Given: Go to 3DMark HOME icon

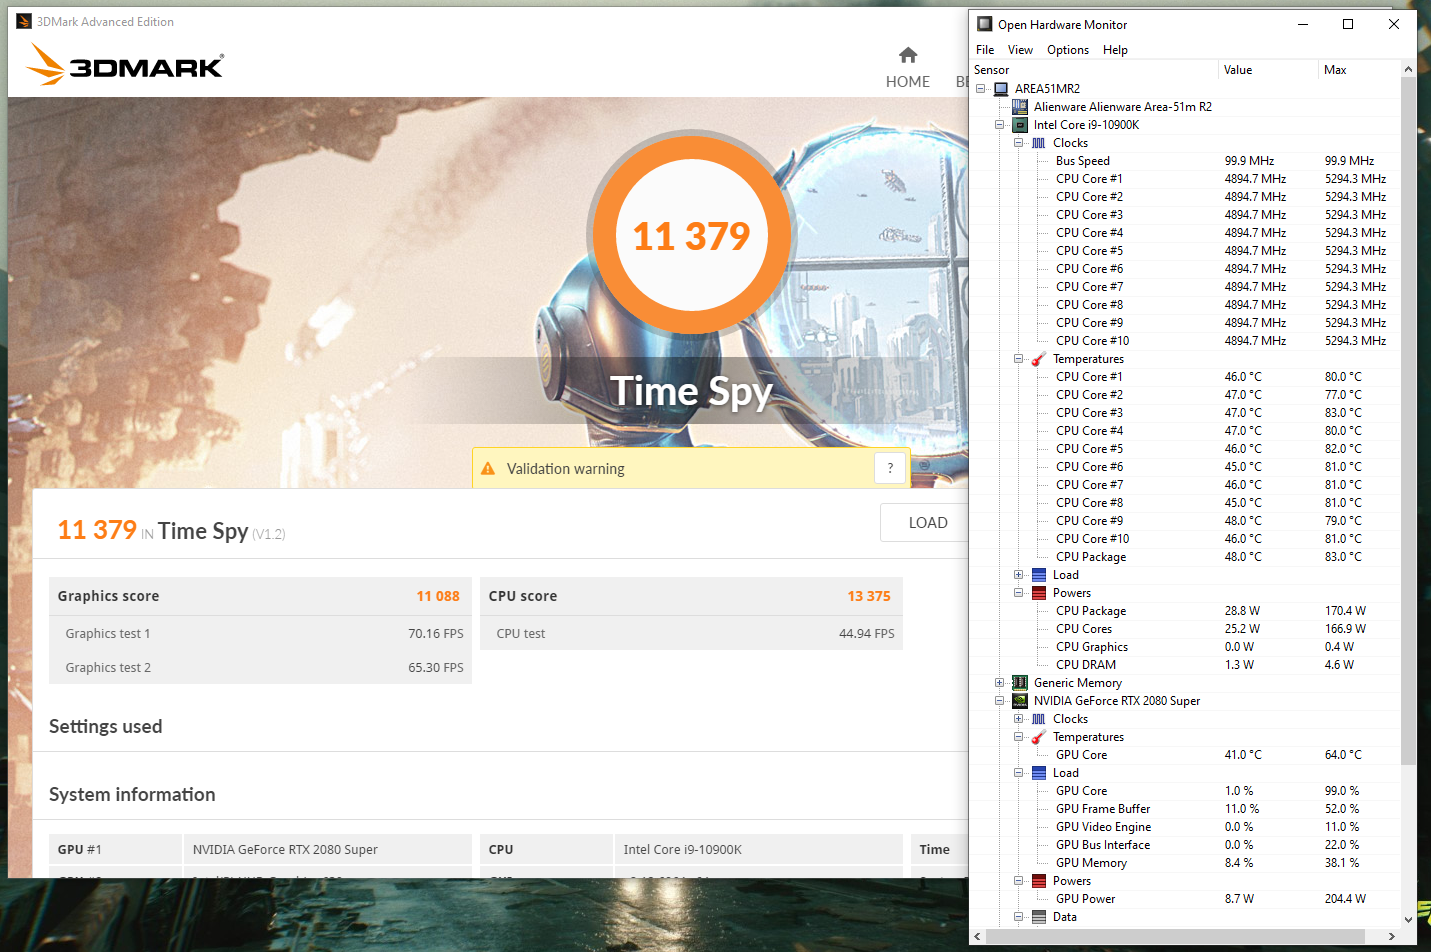Looking at the screenshot, I should [908, 55].
